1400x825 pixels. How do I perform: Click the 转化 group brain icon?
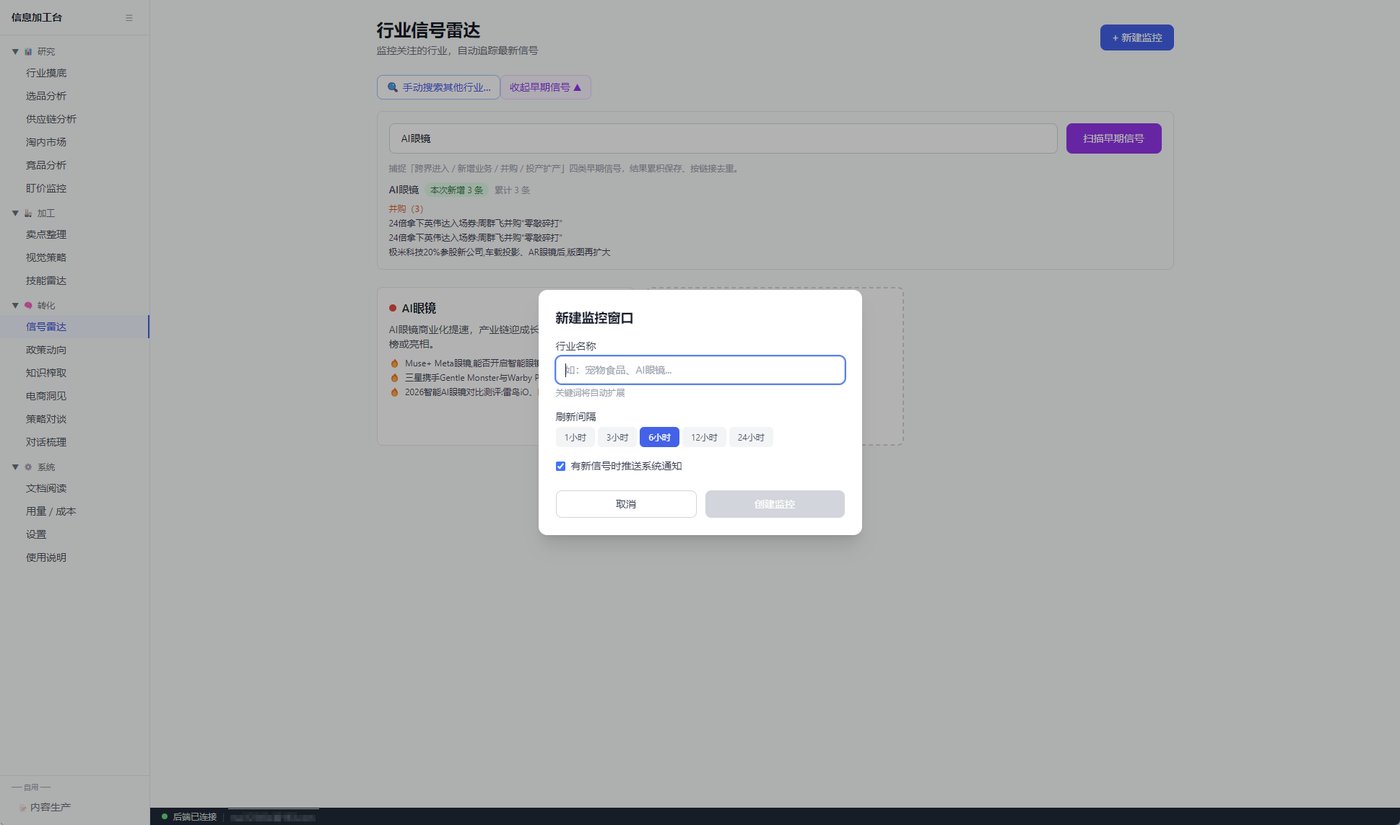(28, 305)
